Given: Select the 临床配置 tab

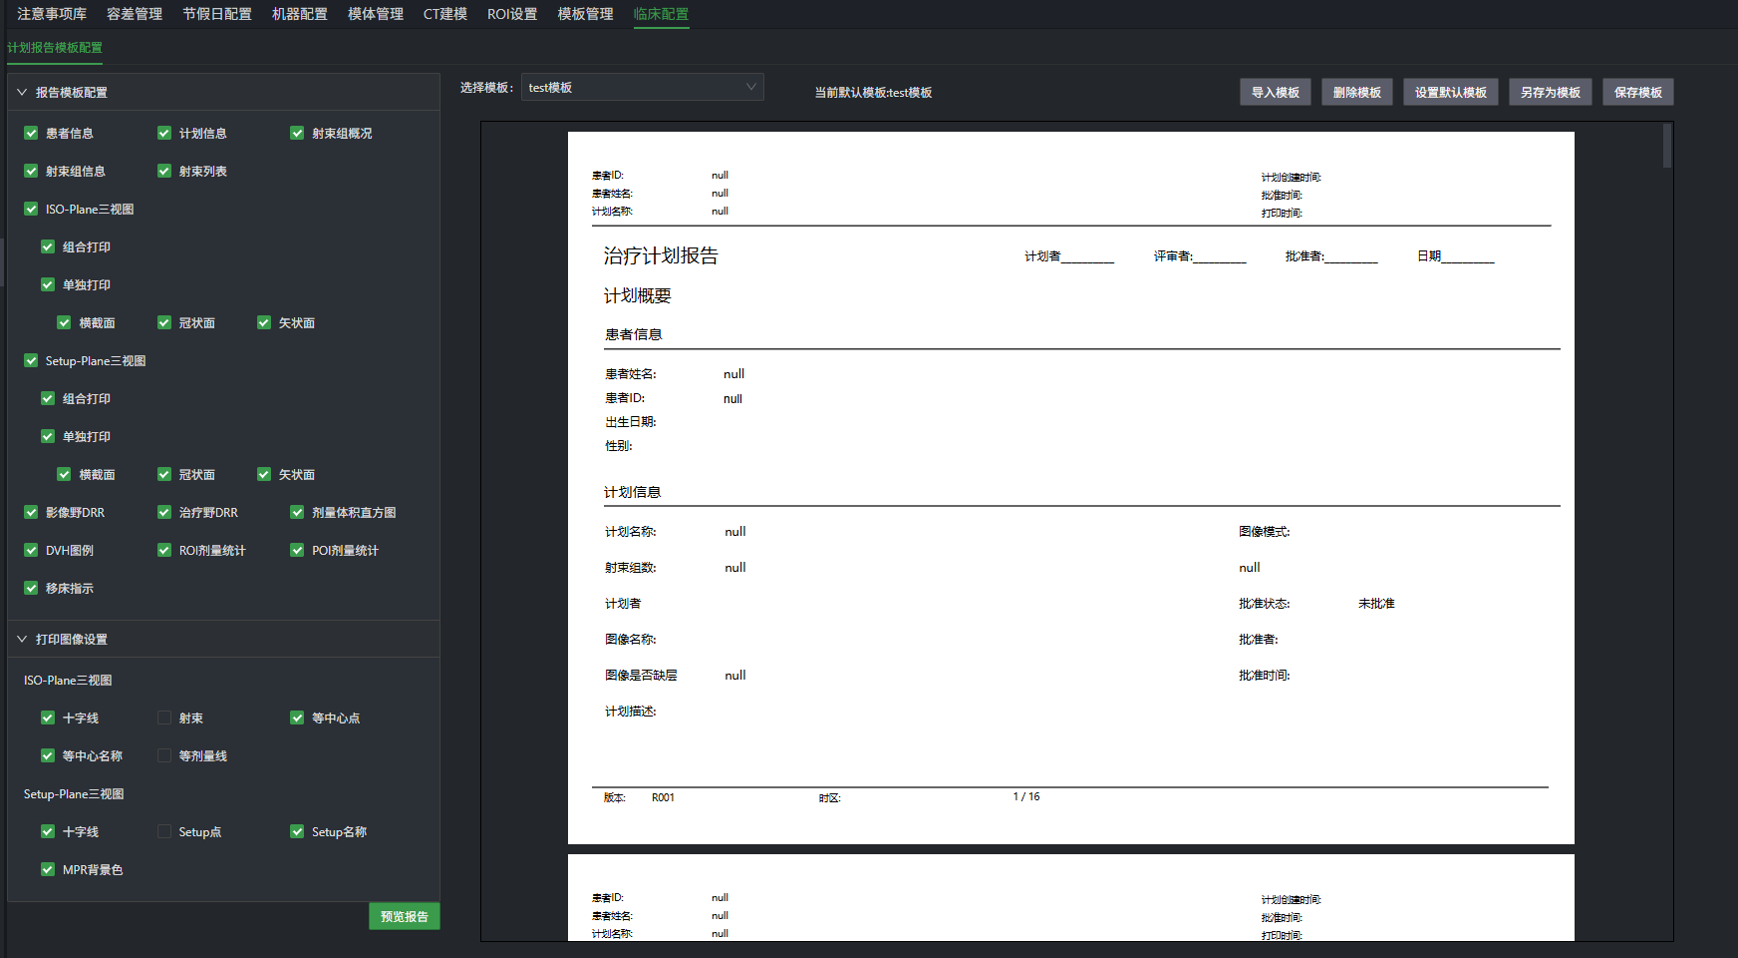Looking at the screenshot, I should click(661, 14).
